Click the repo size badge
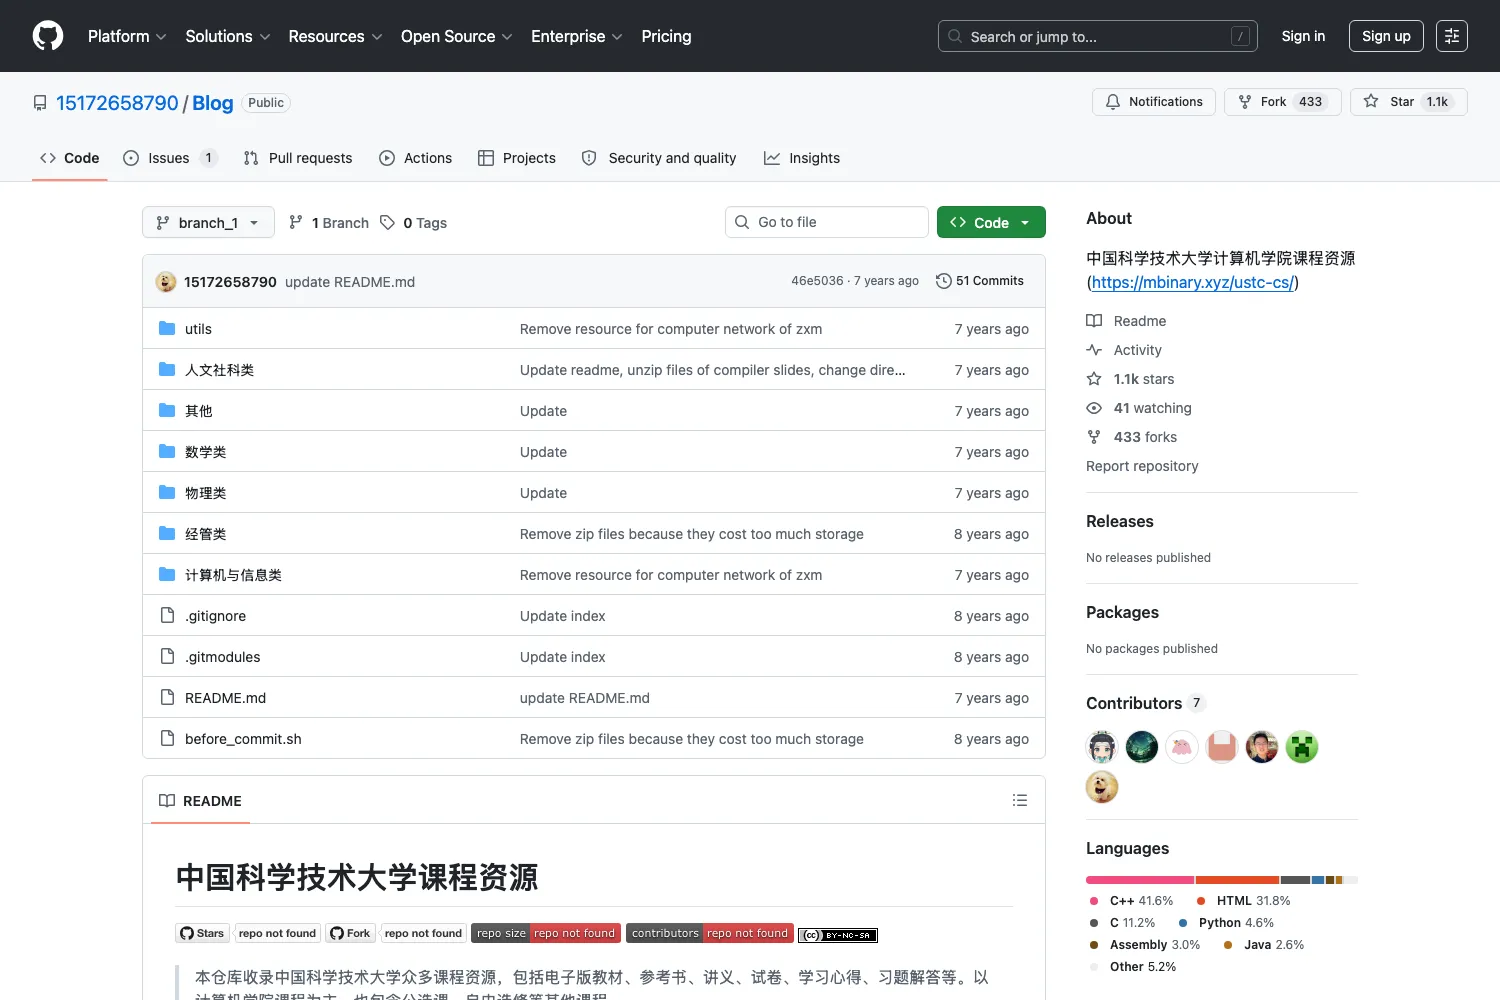 click(546, 933)
